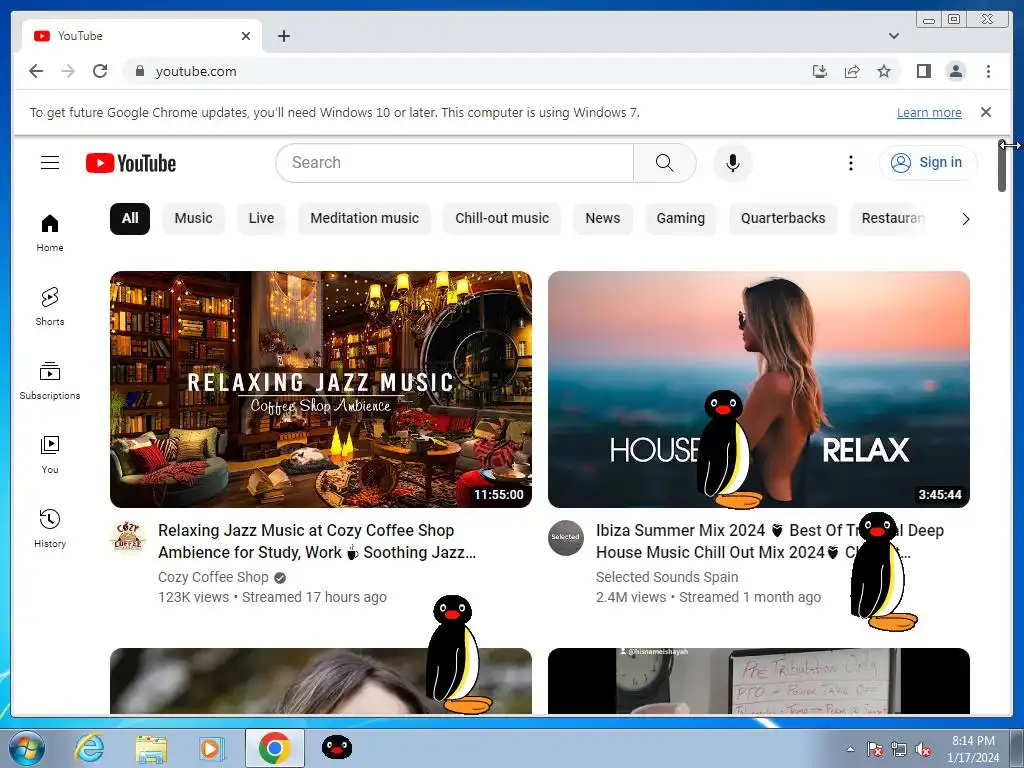Open Cozy Coffee Shop channel name
The height and width of the screenshot is (768, 1024).
coord(214,577)
